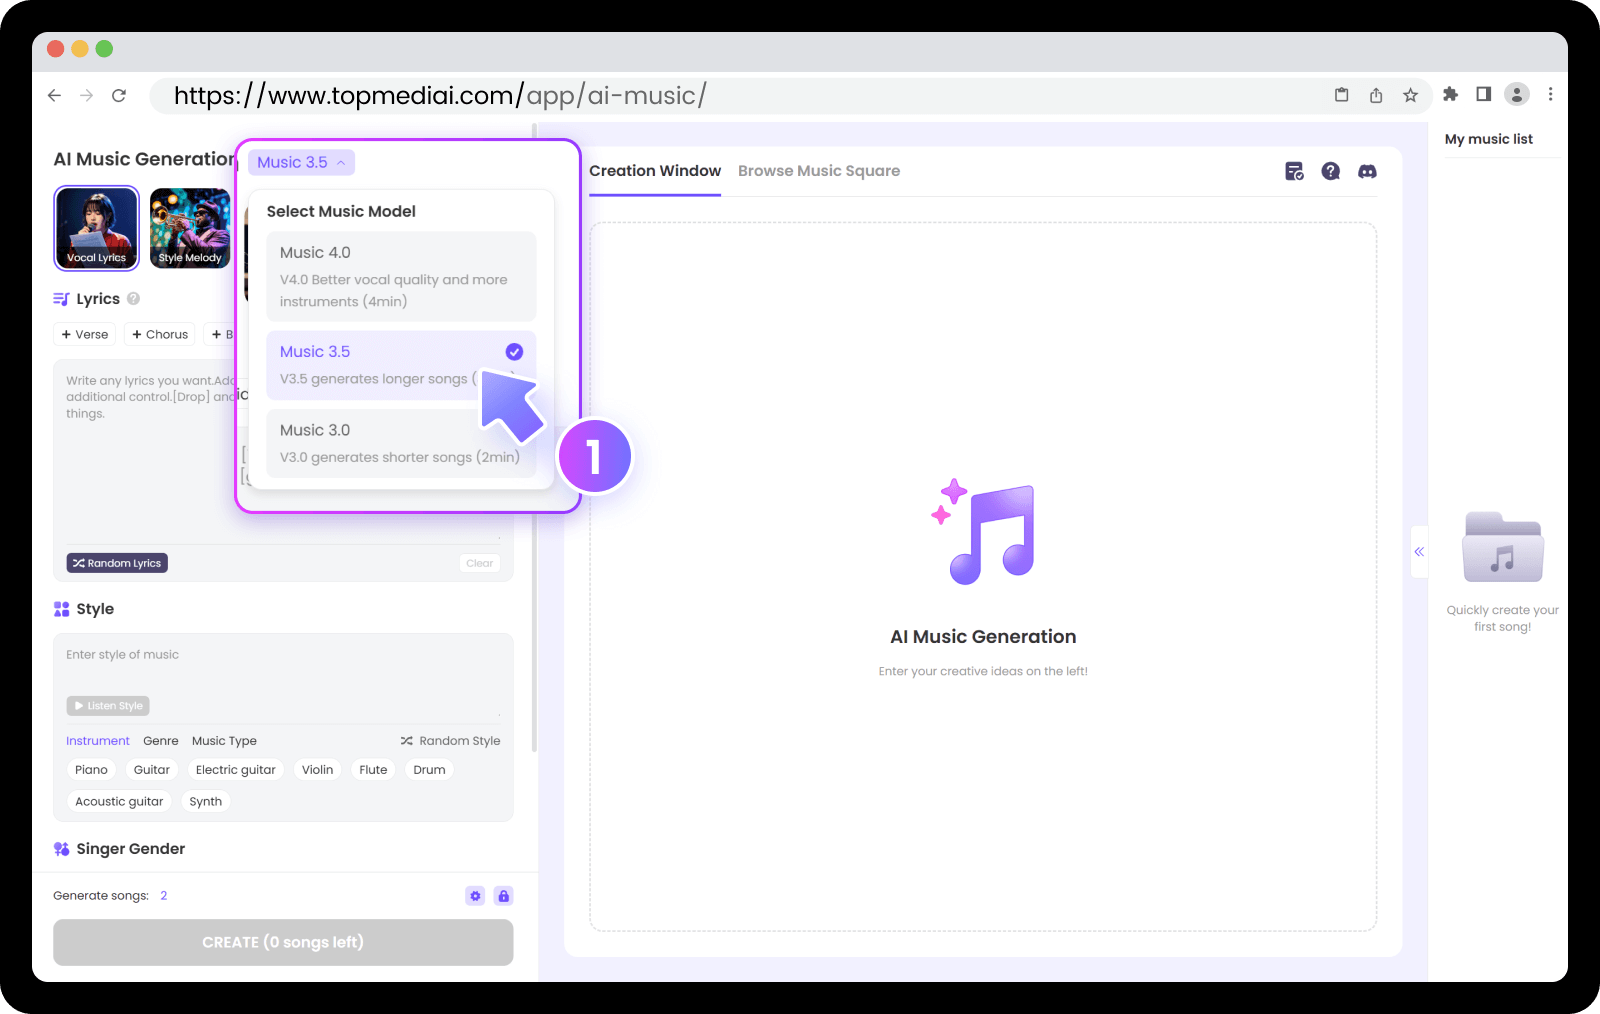Screen dimensions: 1600x1014
Task: Click the music folder icon
Action: [x=1502, y=547]
